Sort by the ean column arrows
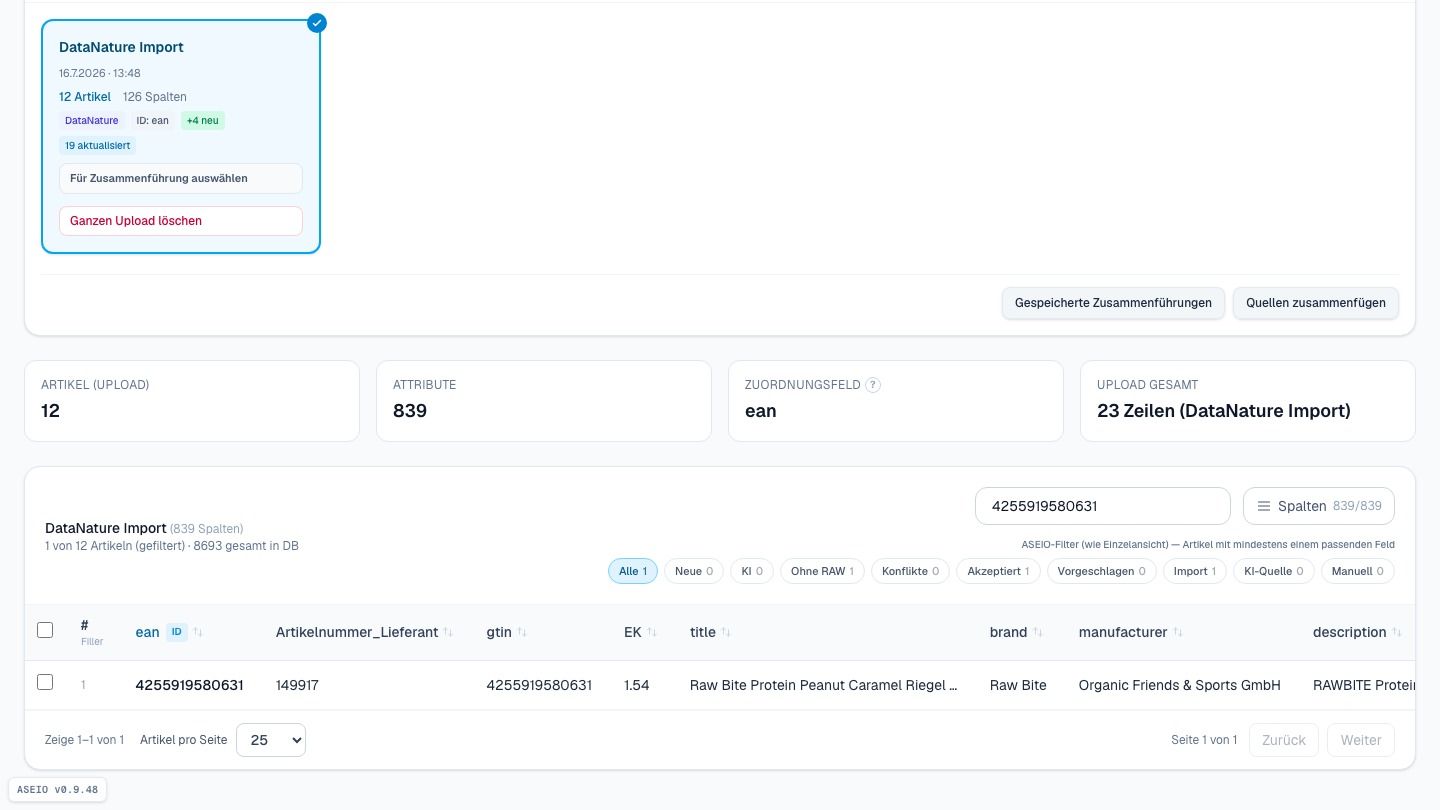 198,632
